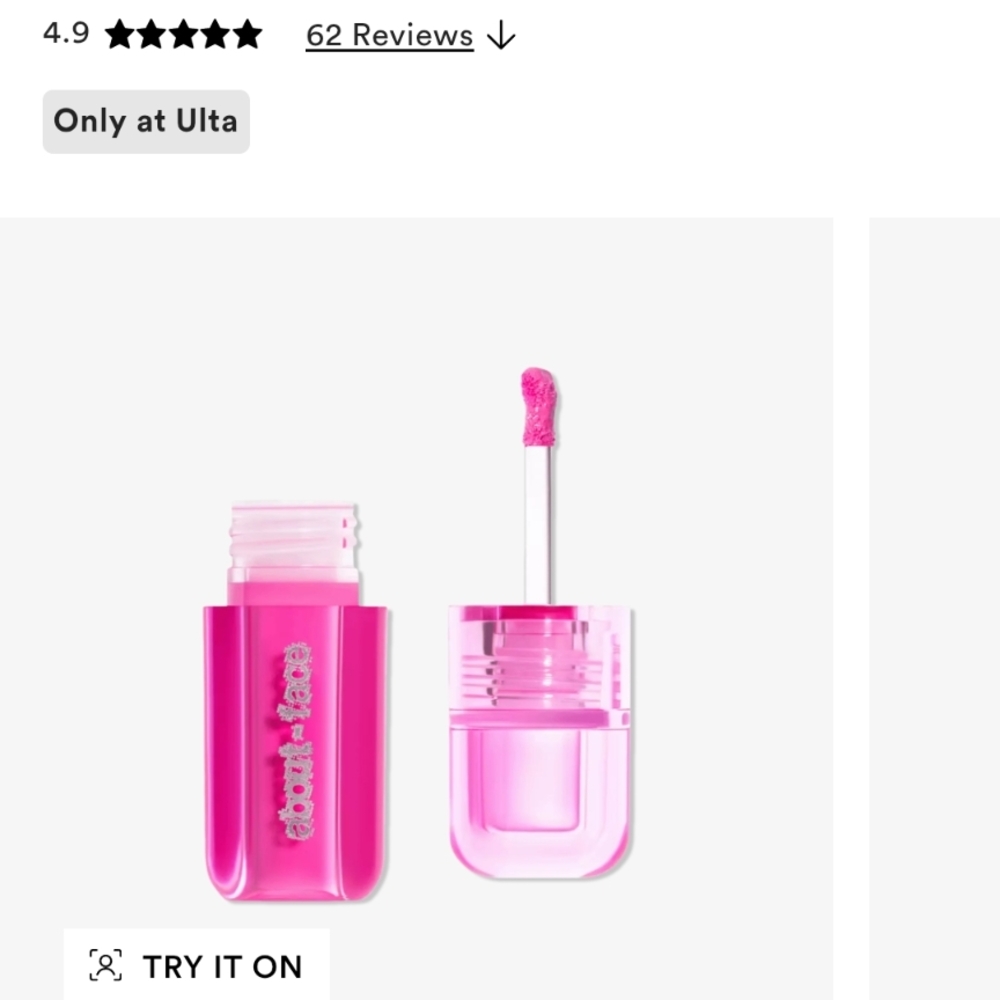Click the middle star of the five-star rating

tap(183, 35)
